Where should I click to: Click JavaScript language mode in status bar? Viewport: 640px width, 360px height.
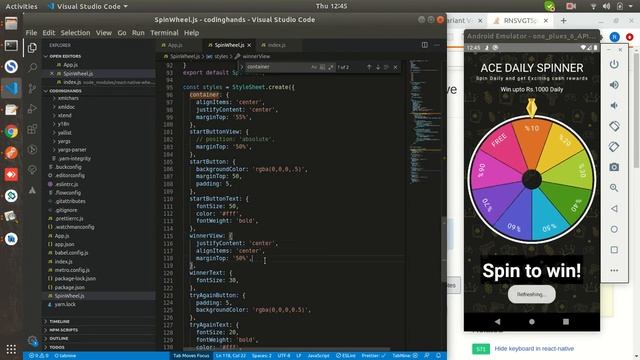318,356
